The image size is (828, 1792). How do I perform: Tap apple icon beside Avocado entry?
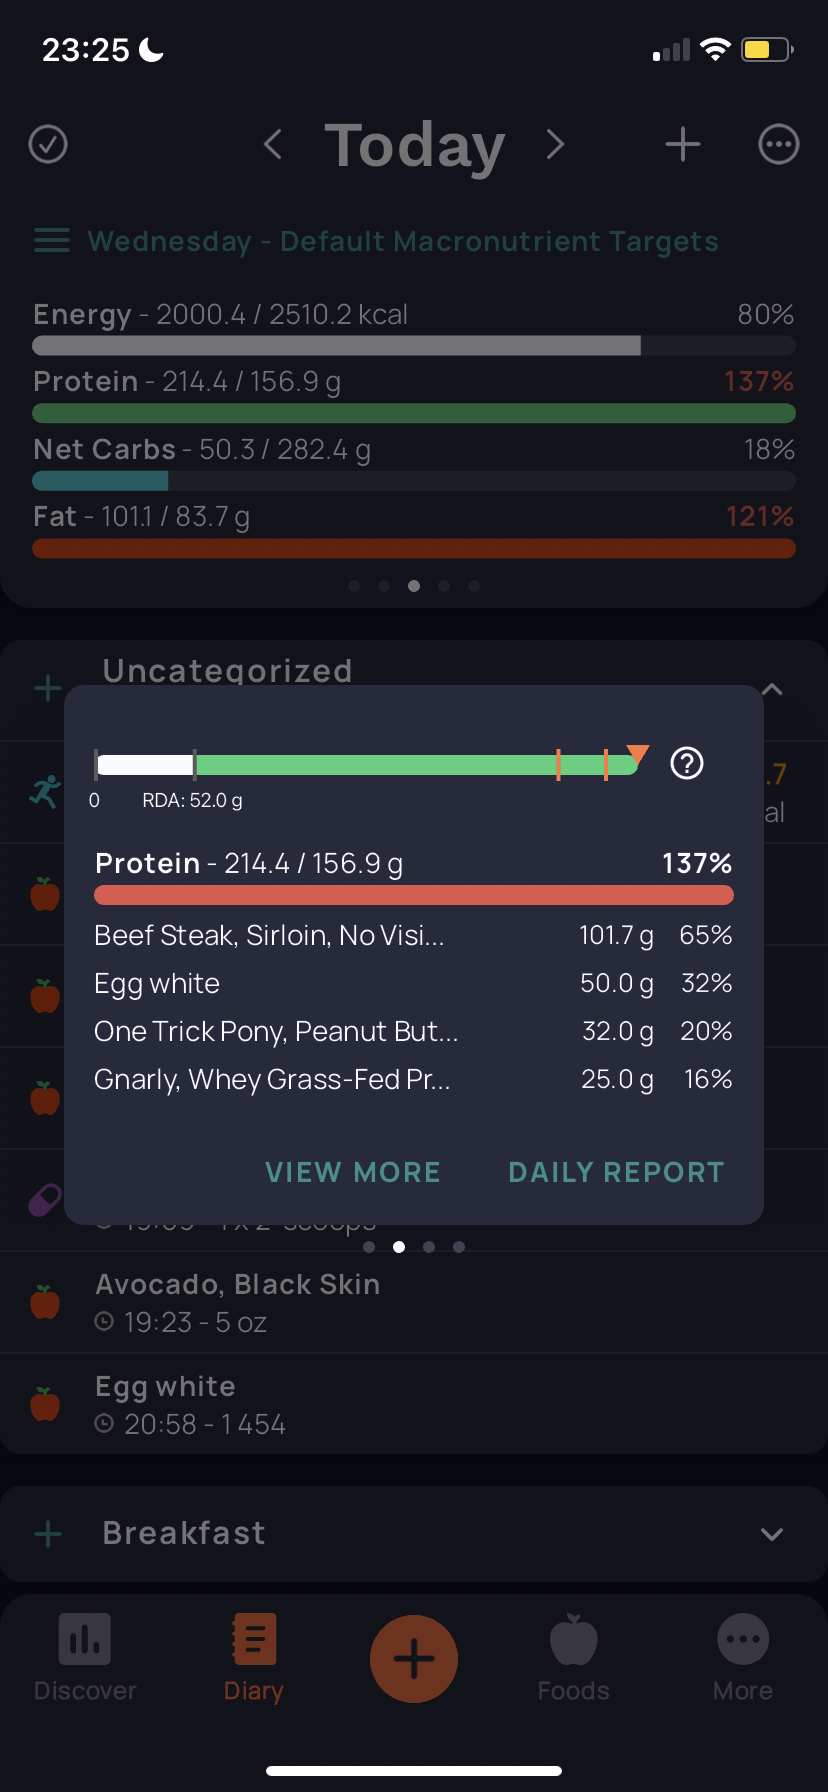coord(45,1303)
